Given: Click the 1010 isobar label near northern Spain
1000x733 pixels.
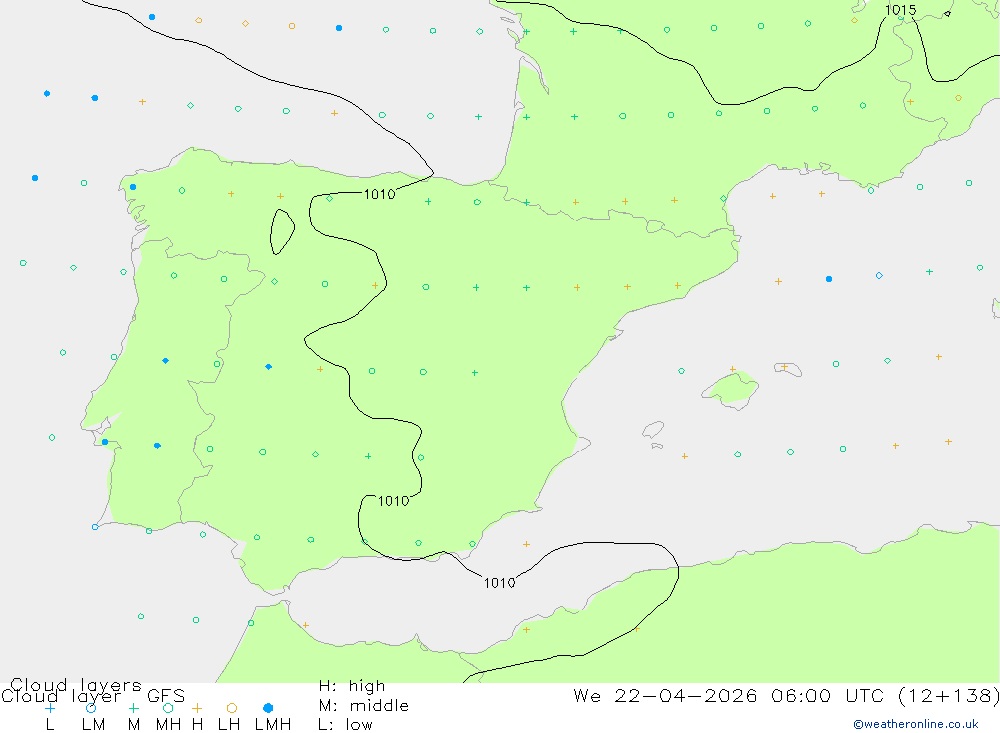Looking at the screenshot, I should 379,195.
